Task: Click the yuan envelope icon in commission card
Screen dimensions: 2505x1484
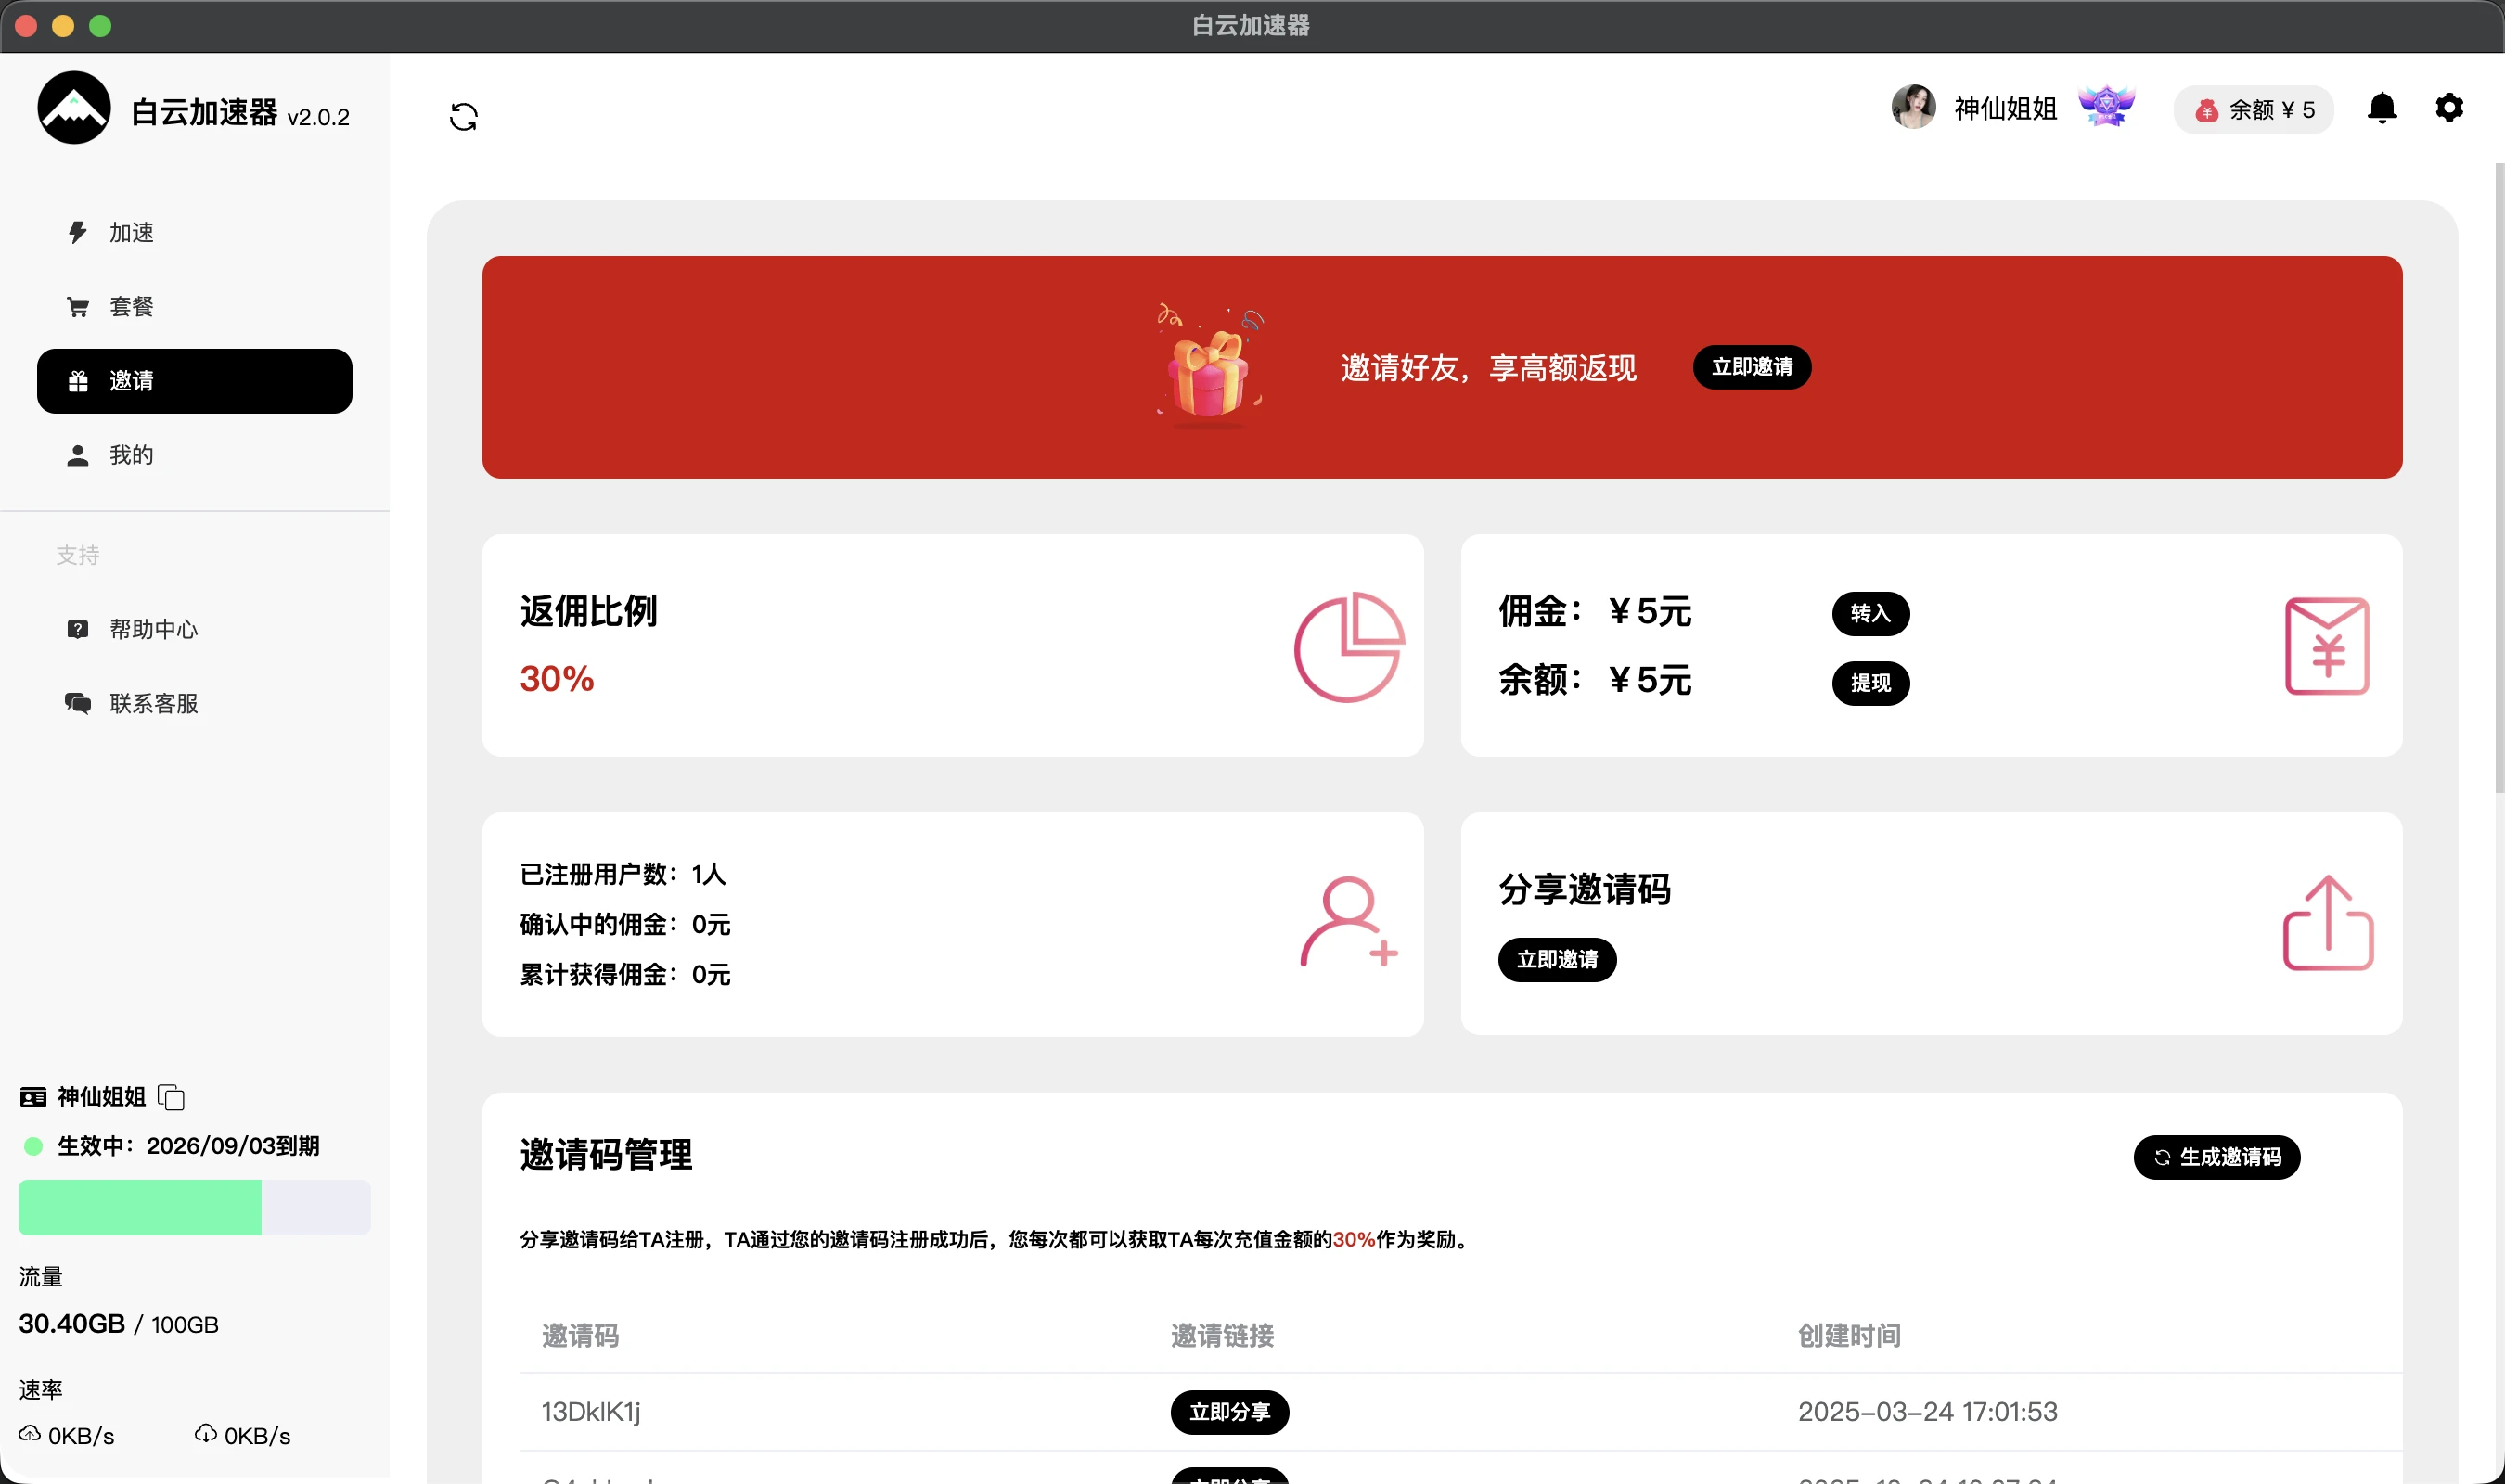Action: coord(2326,646)
